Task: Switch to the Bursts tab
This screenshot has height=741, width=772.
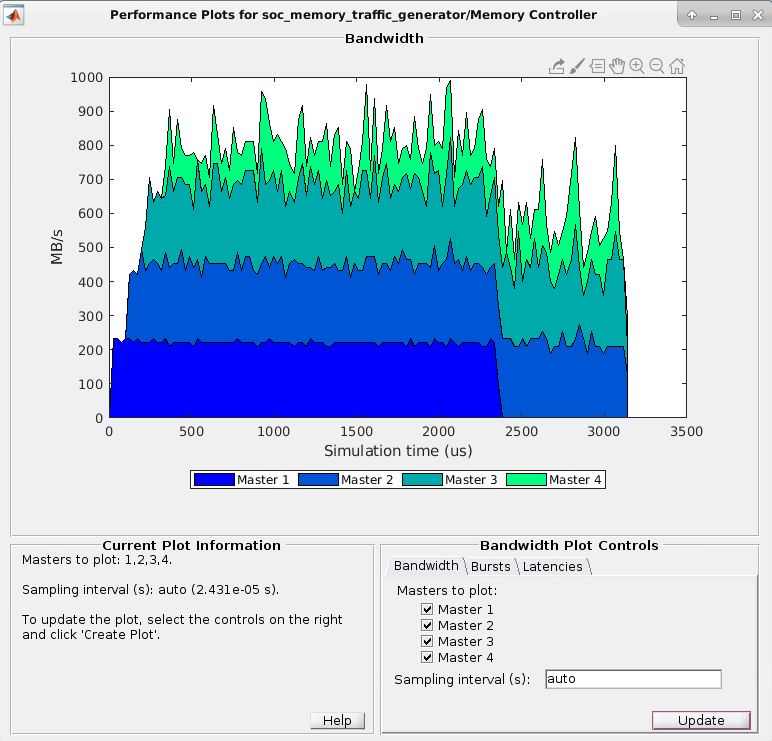Action: tap(490, 566)
